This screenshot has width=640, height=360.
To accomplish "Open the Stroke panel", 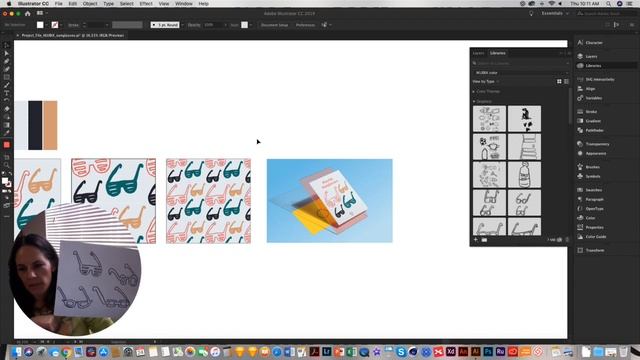I will [587, 111].
